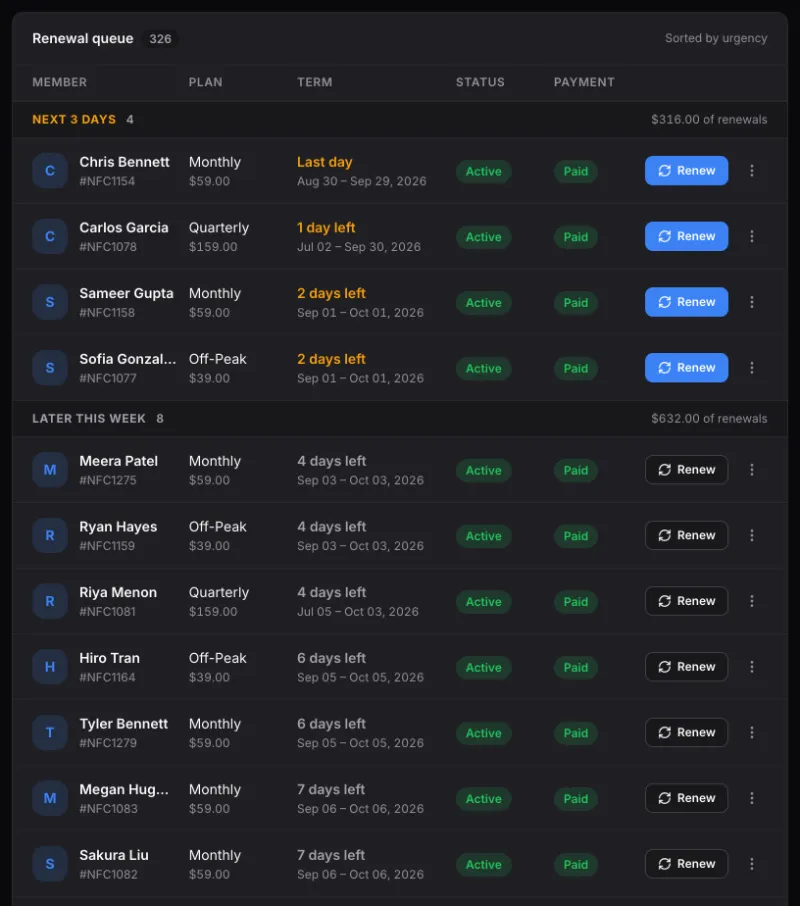This screenshot has height=906, width=800.
Task: Renew Sakura Liu's Monthly plan
Action: click(x=686, y=864)
